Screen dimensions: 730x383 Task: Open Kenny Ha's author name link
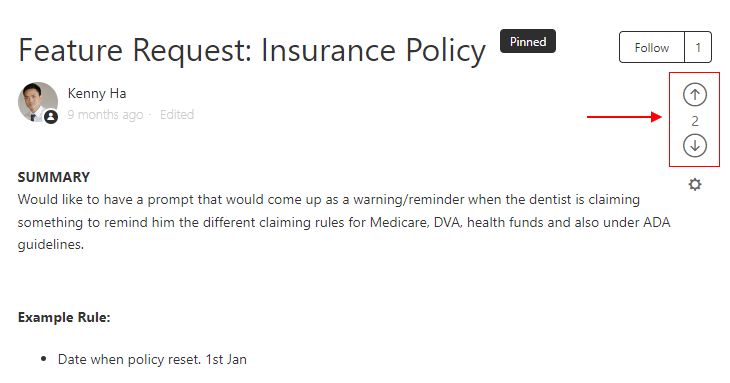pyautogui.click(x=97, y=94)
